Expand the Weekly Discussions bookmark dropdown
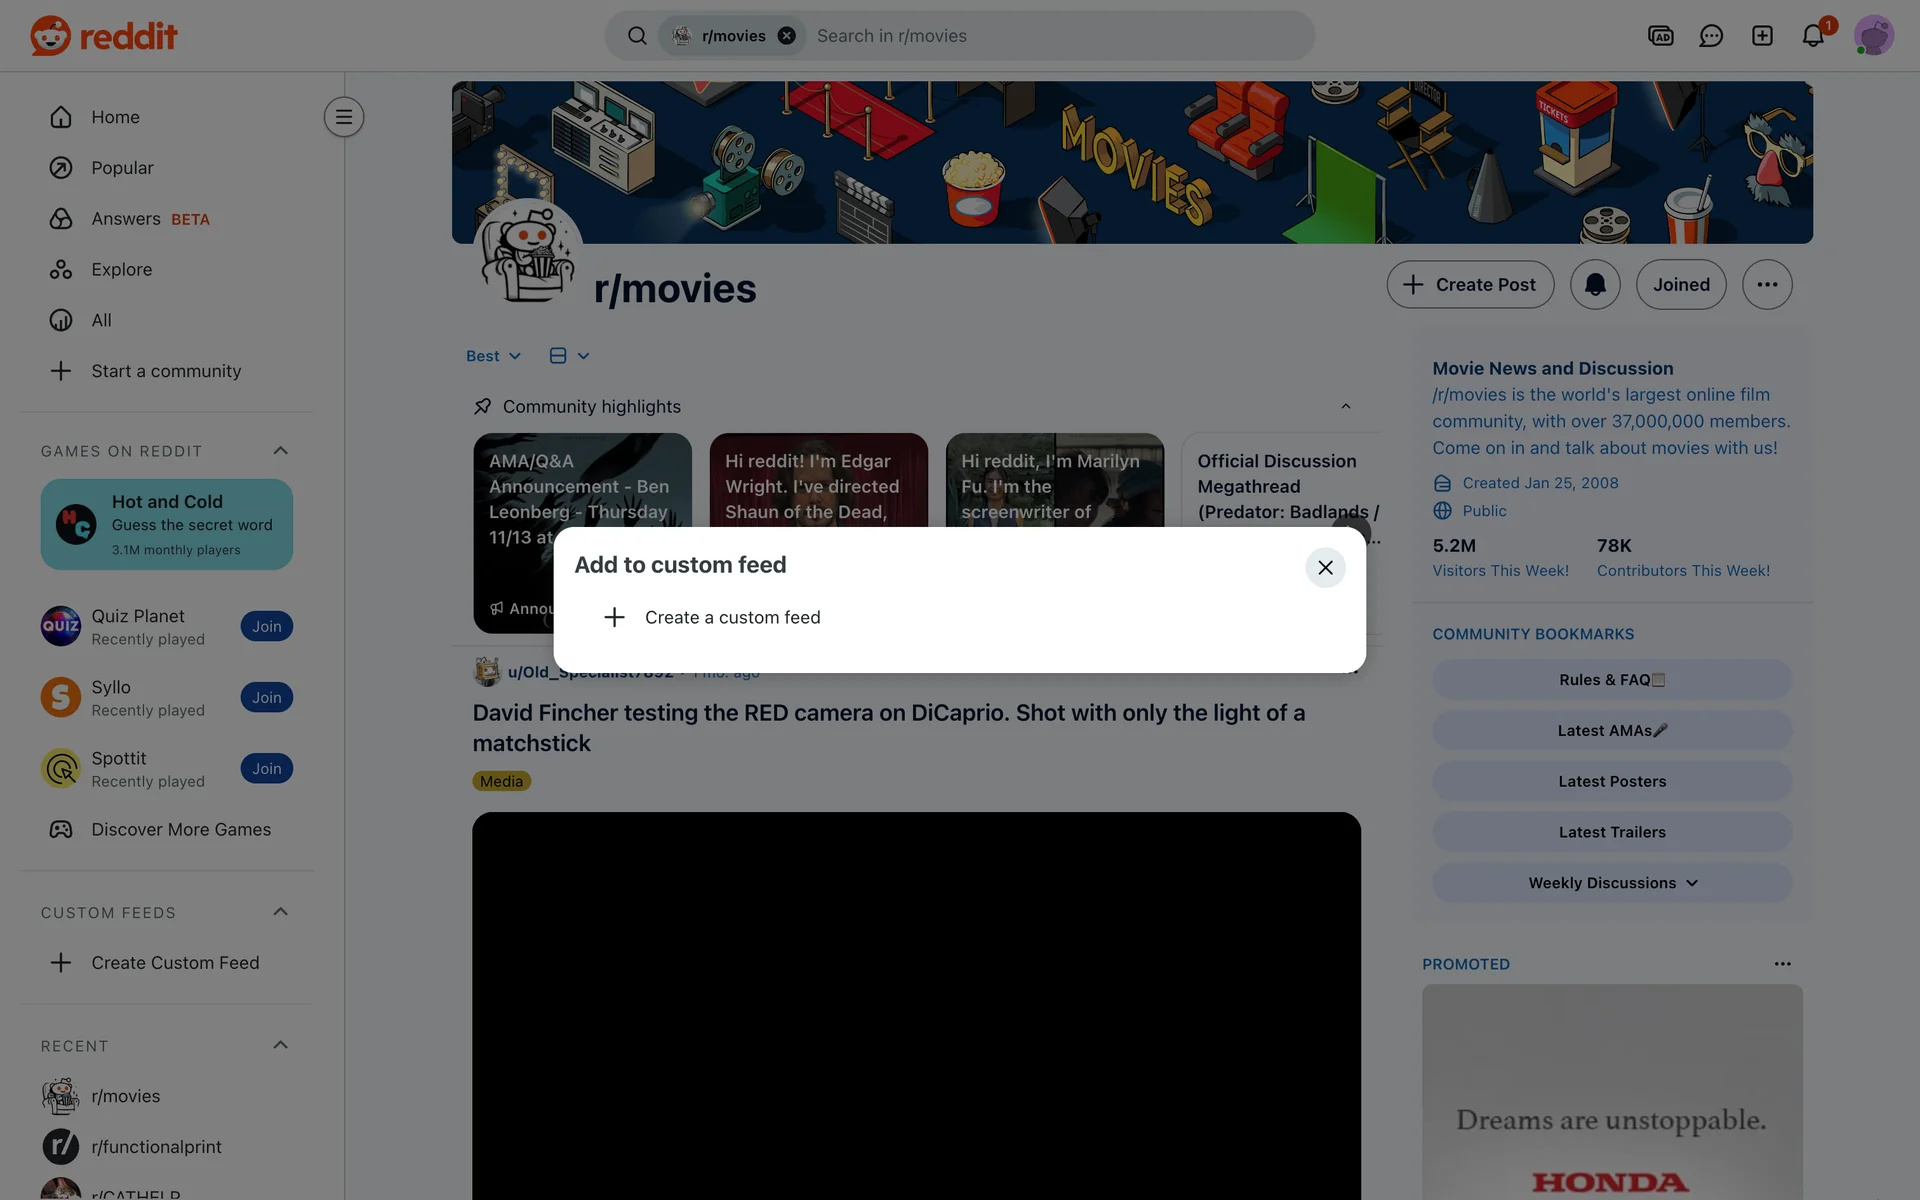1920x1200 pixels. (x=1612, y=883)
